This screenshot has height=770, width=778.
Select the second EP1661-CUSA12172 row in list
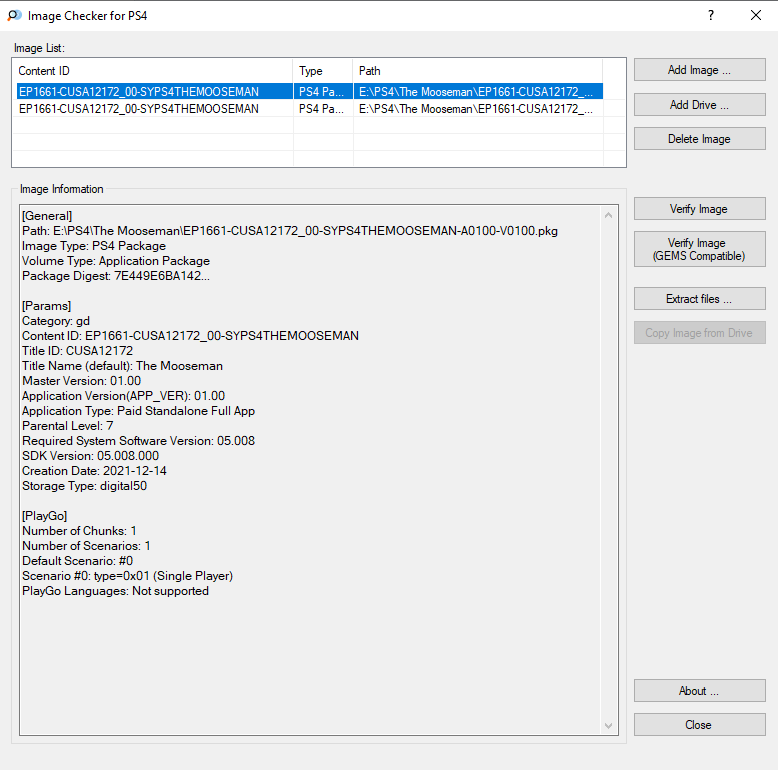(x=310, y=109)
